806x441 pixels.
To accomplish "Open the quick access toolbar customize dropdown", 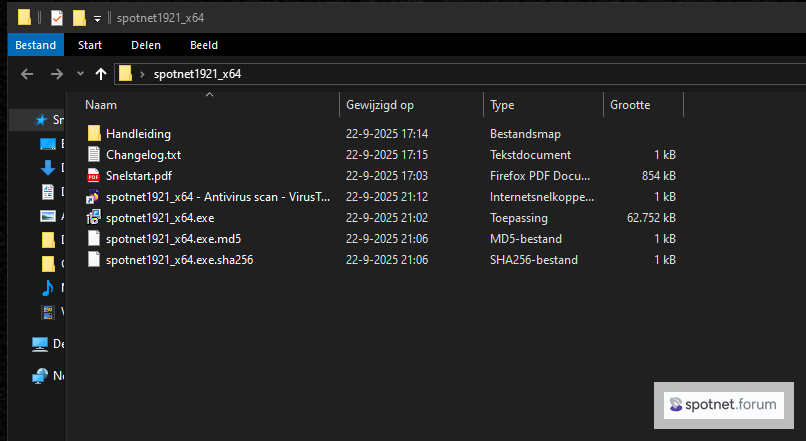I will point(97,19).
